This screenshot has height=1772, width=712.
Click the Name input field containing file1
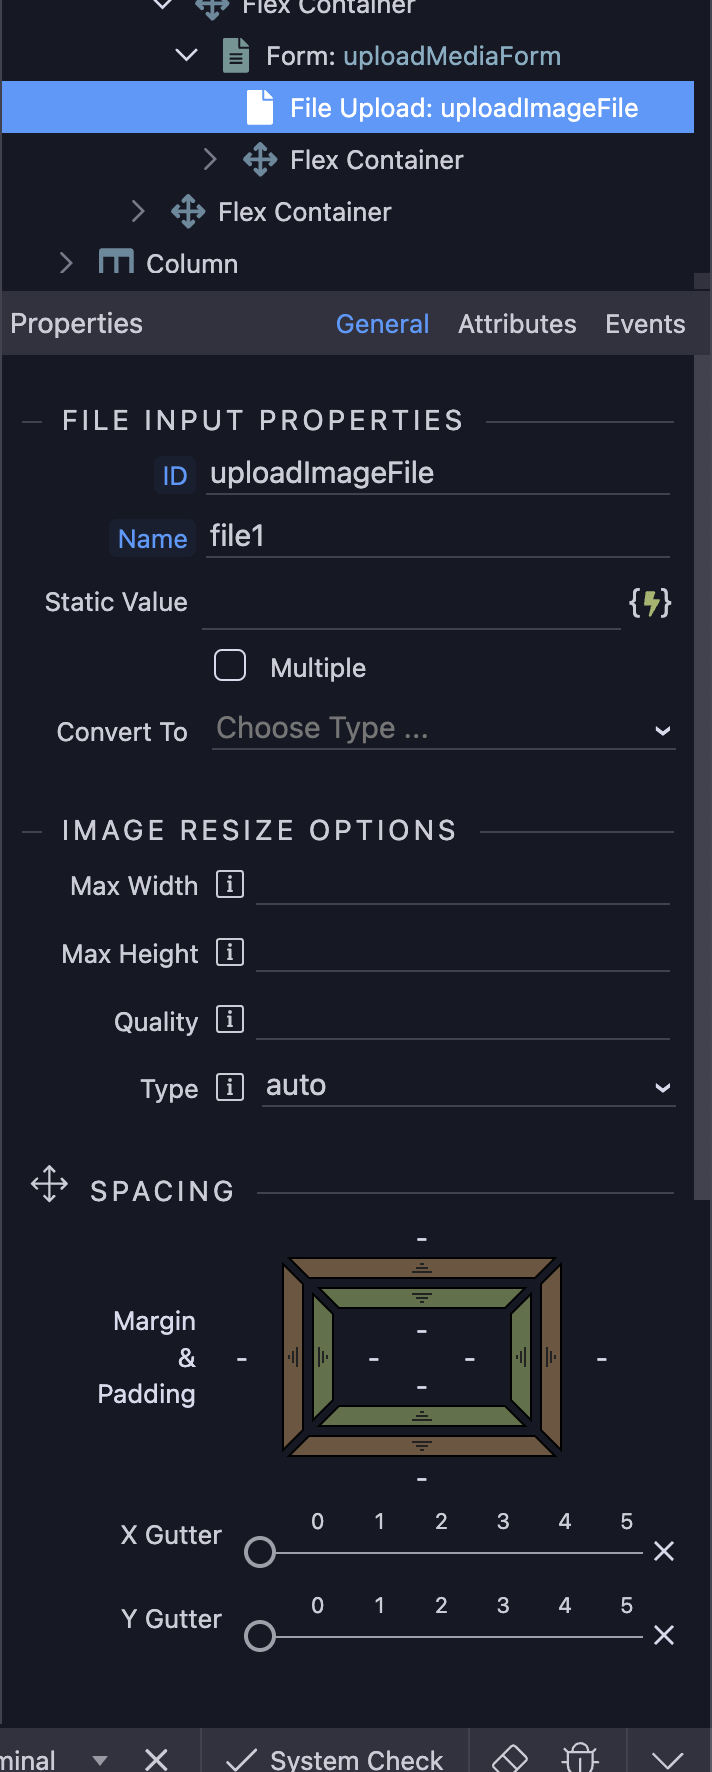click(x=437, y=537)
